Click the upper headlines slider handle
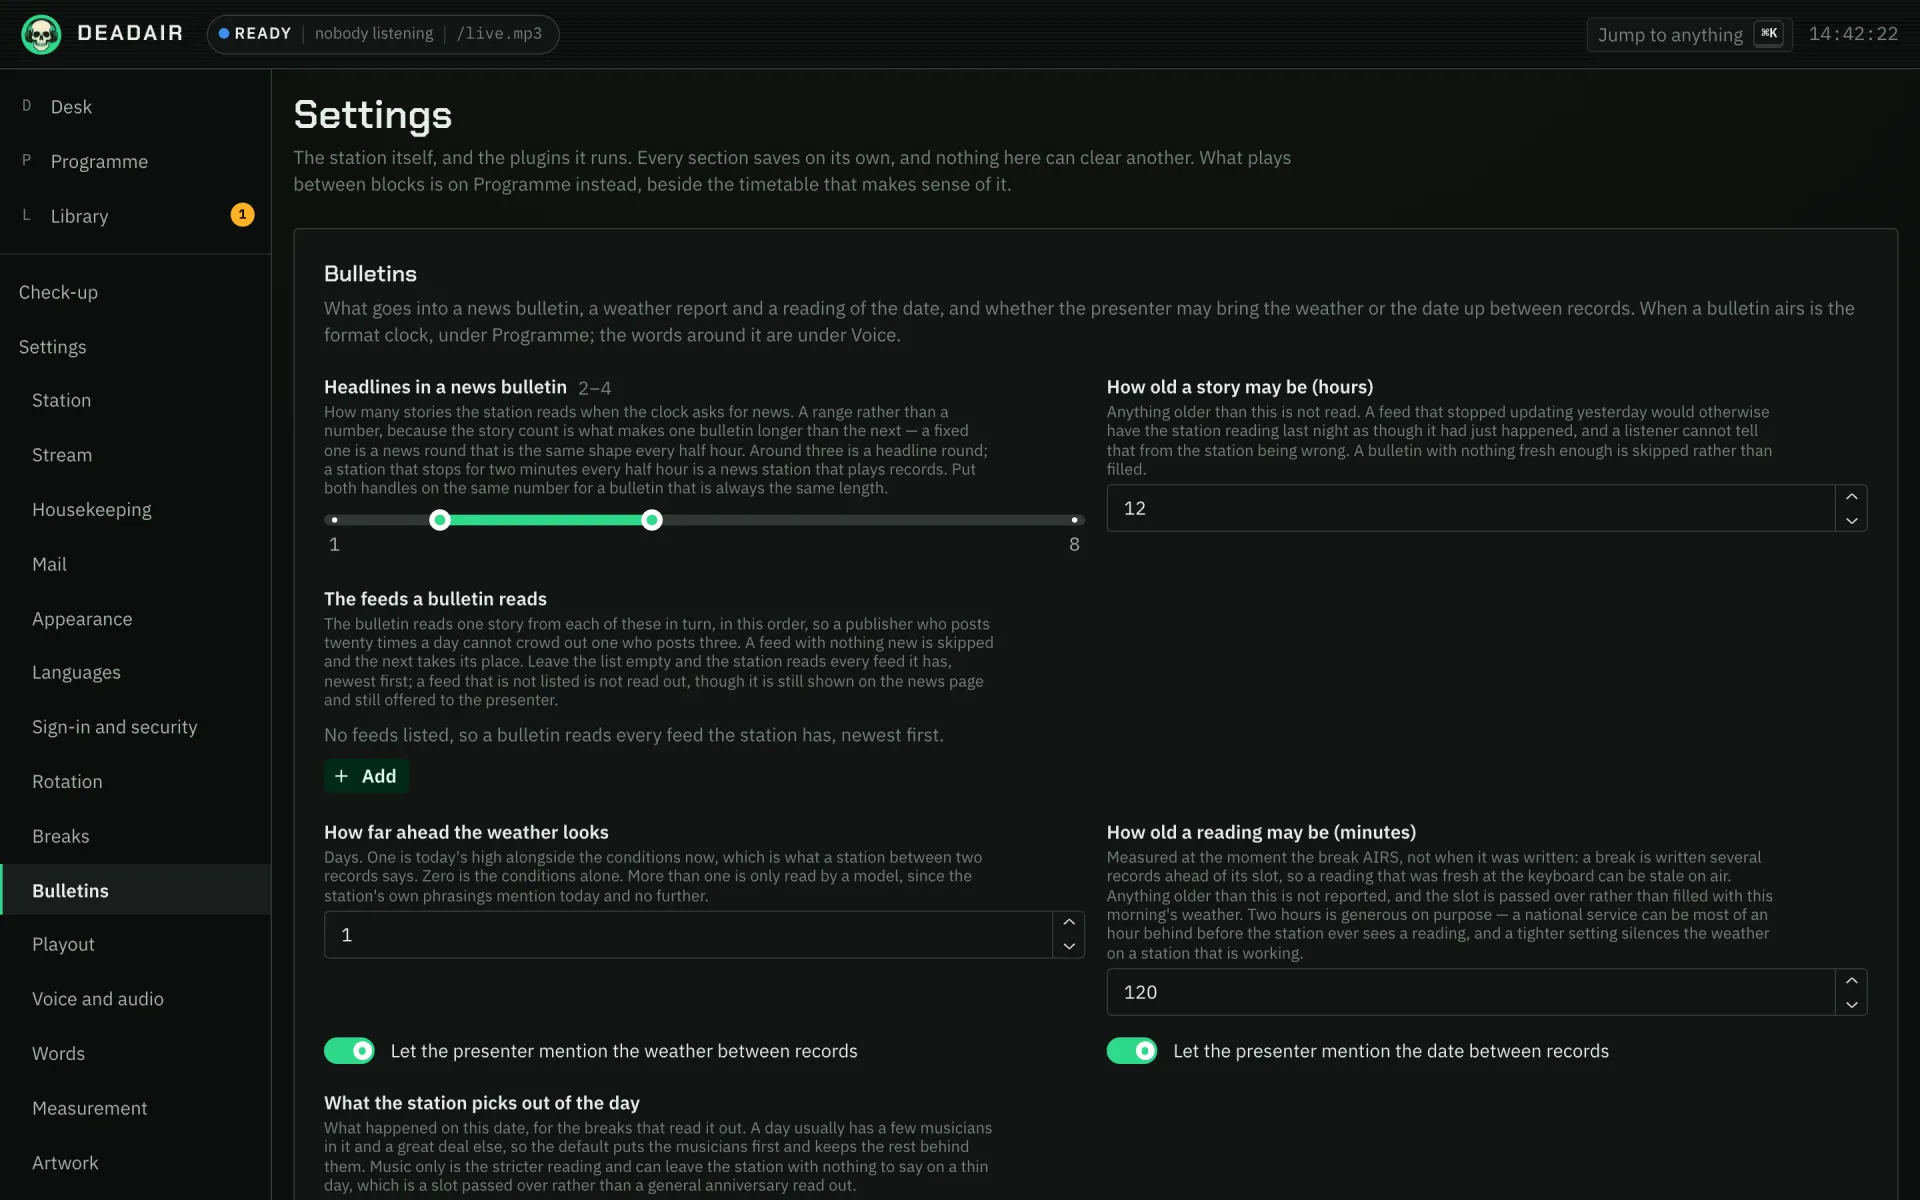 [652, 520]
